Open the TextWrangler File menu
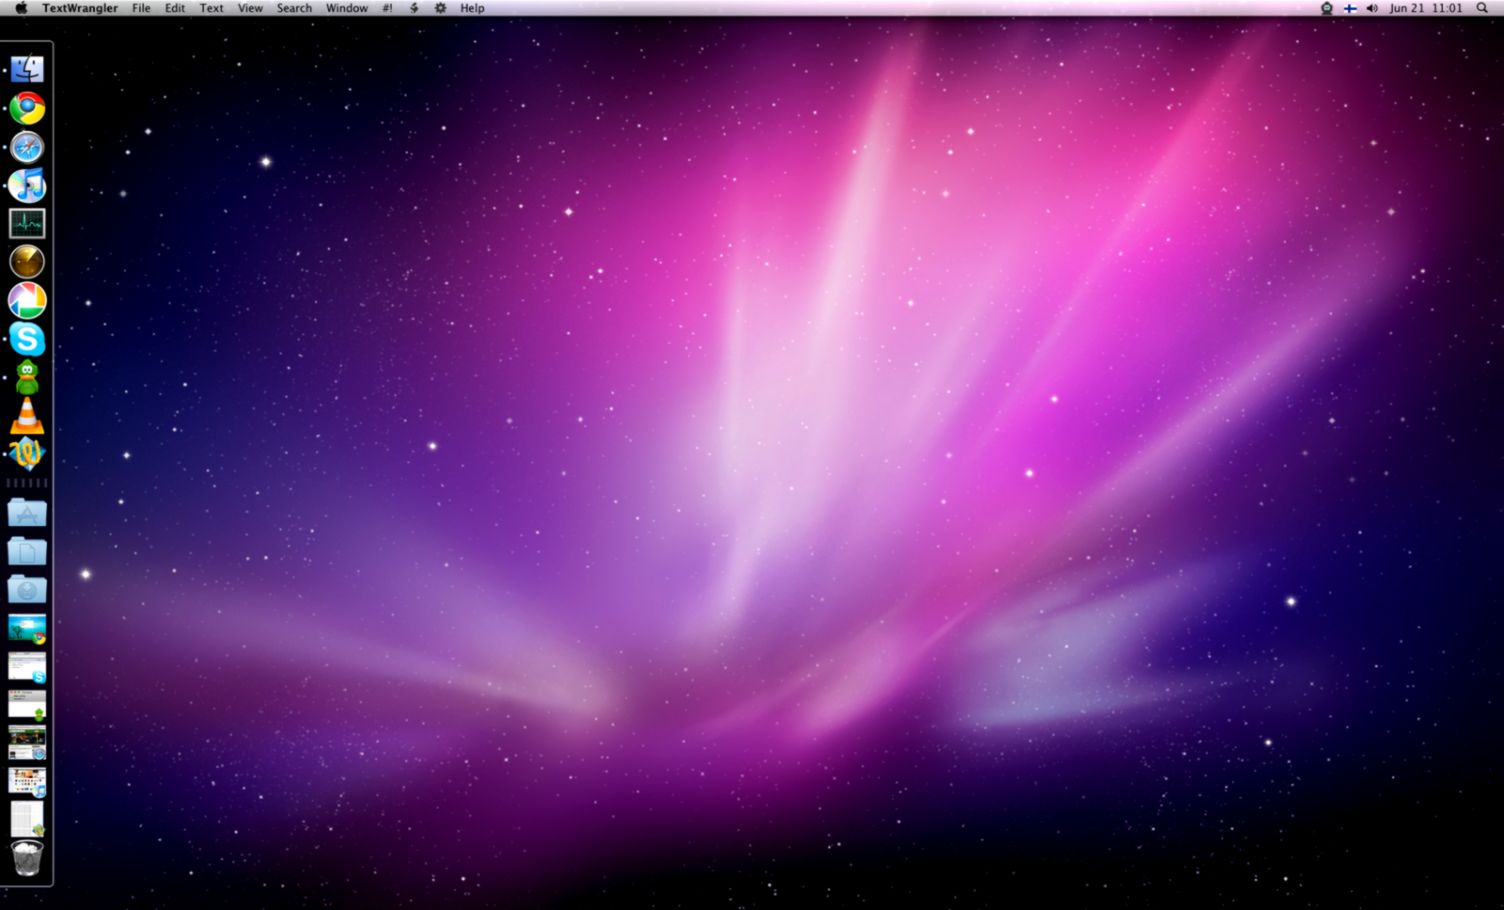The width and height of the screenshot is (1504, 910). point(141,8)
